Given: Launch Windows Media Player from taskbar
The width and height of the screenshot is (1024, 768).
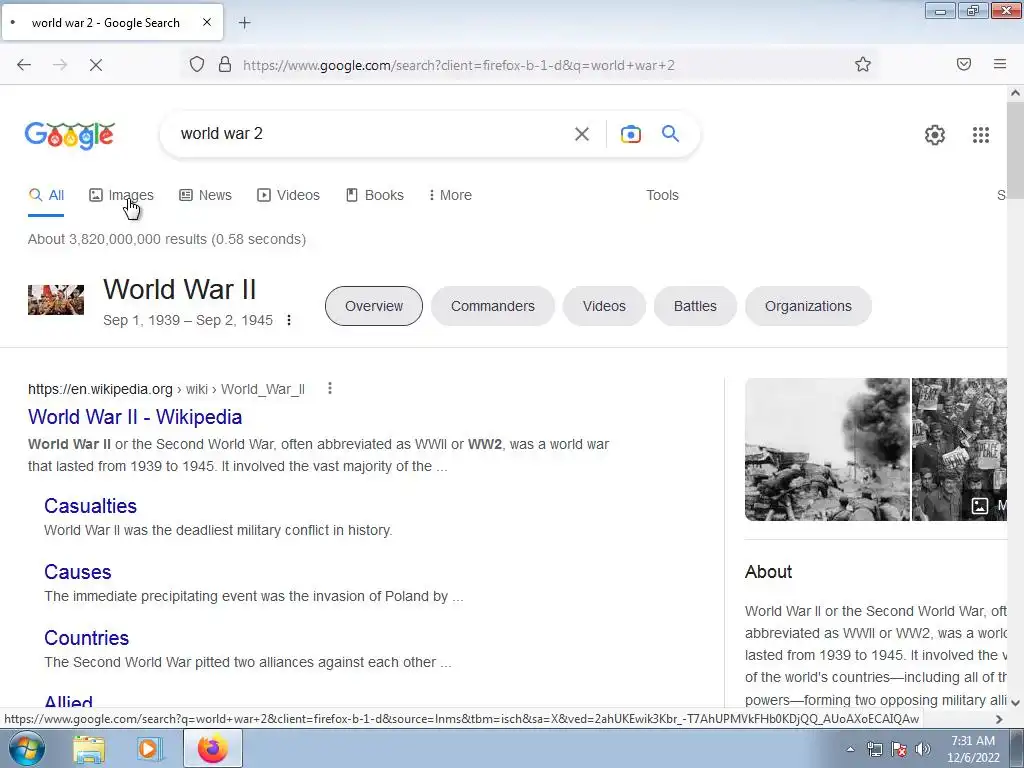Looking at the screenshot, I should [149, 749].
